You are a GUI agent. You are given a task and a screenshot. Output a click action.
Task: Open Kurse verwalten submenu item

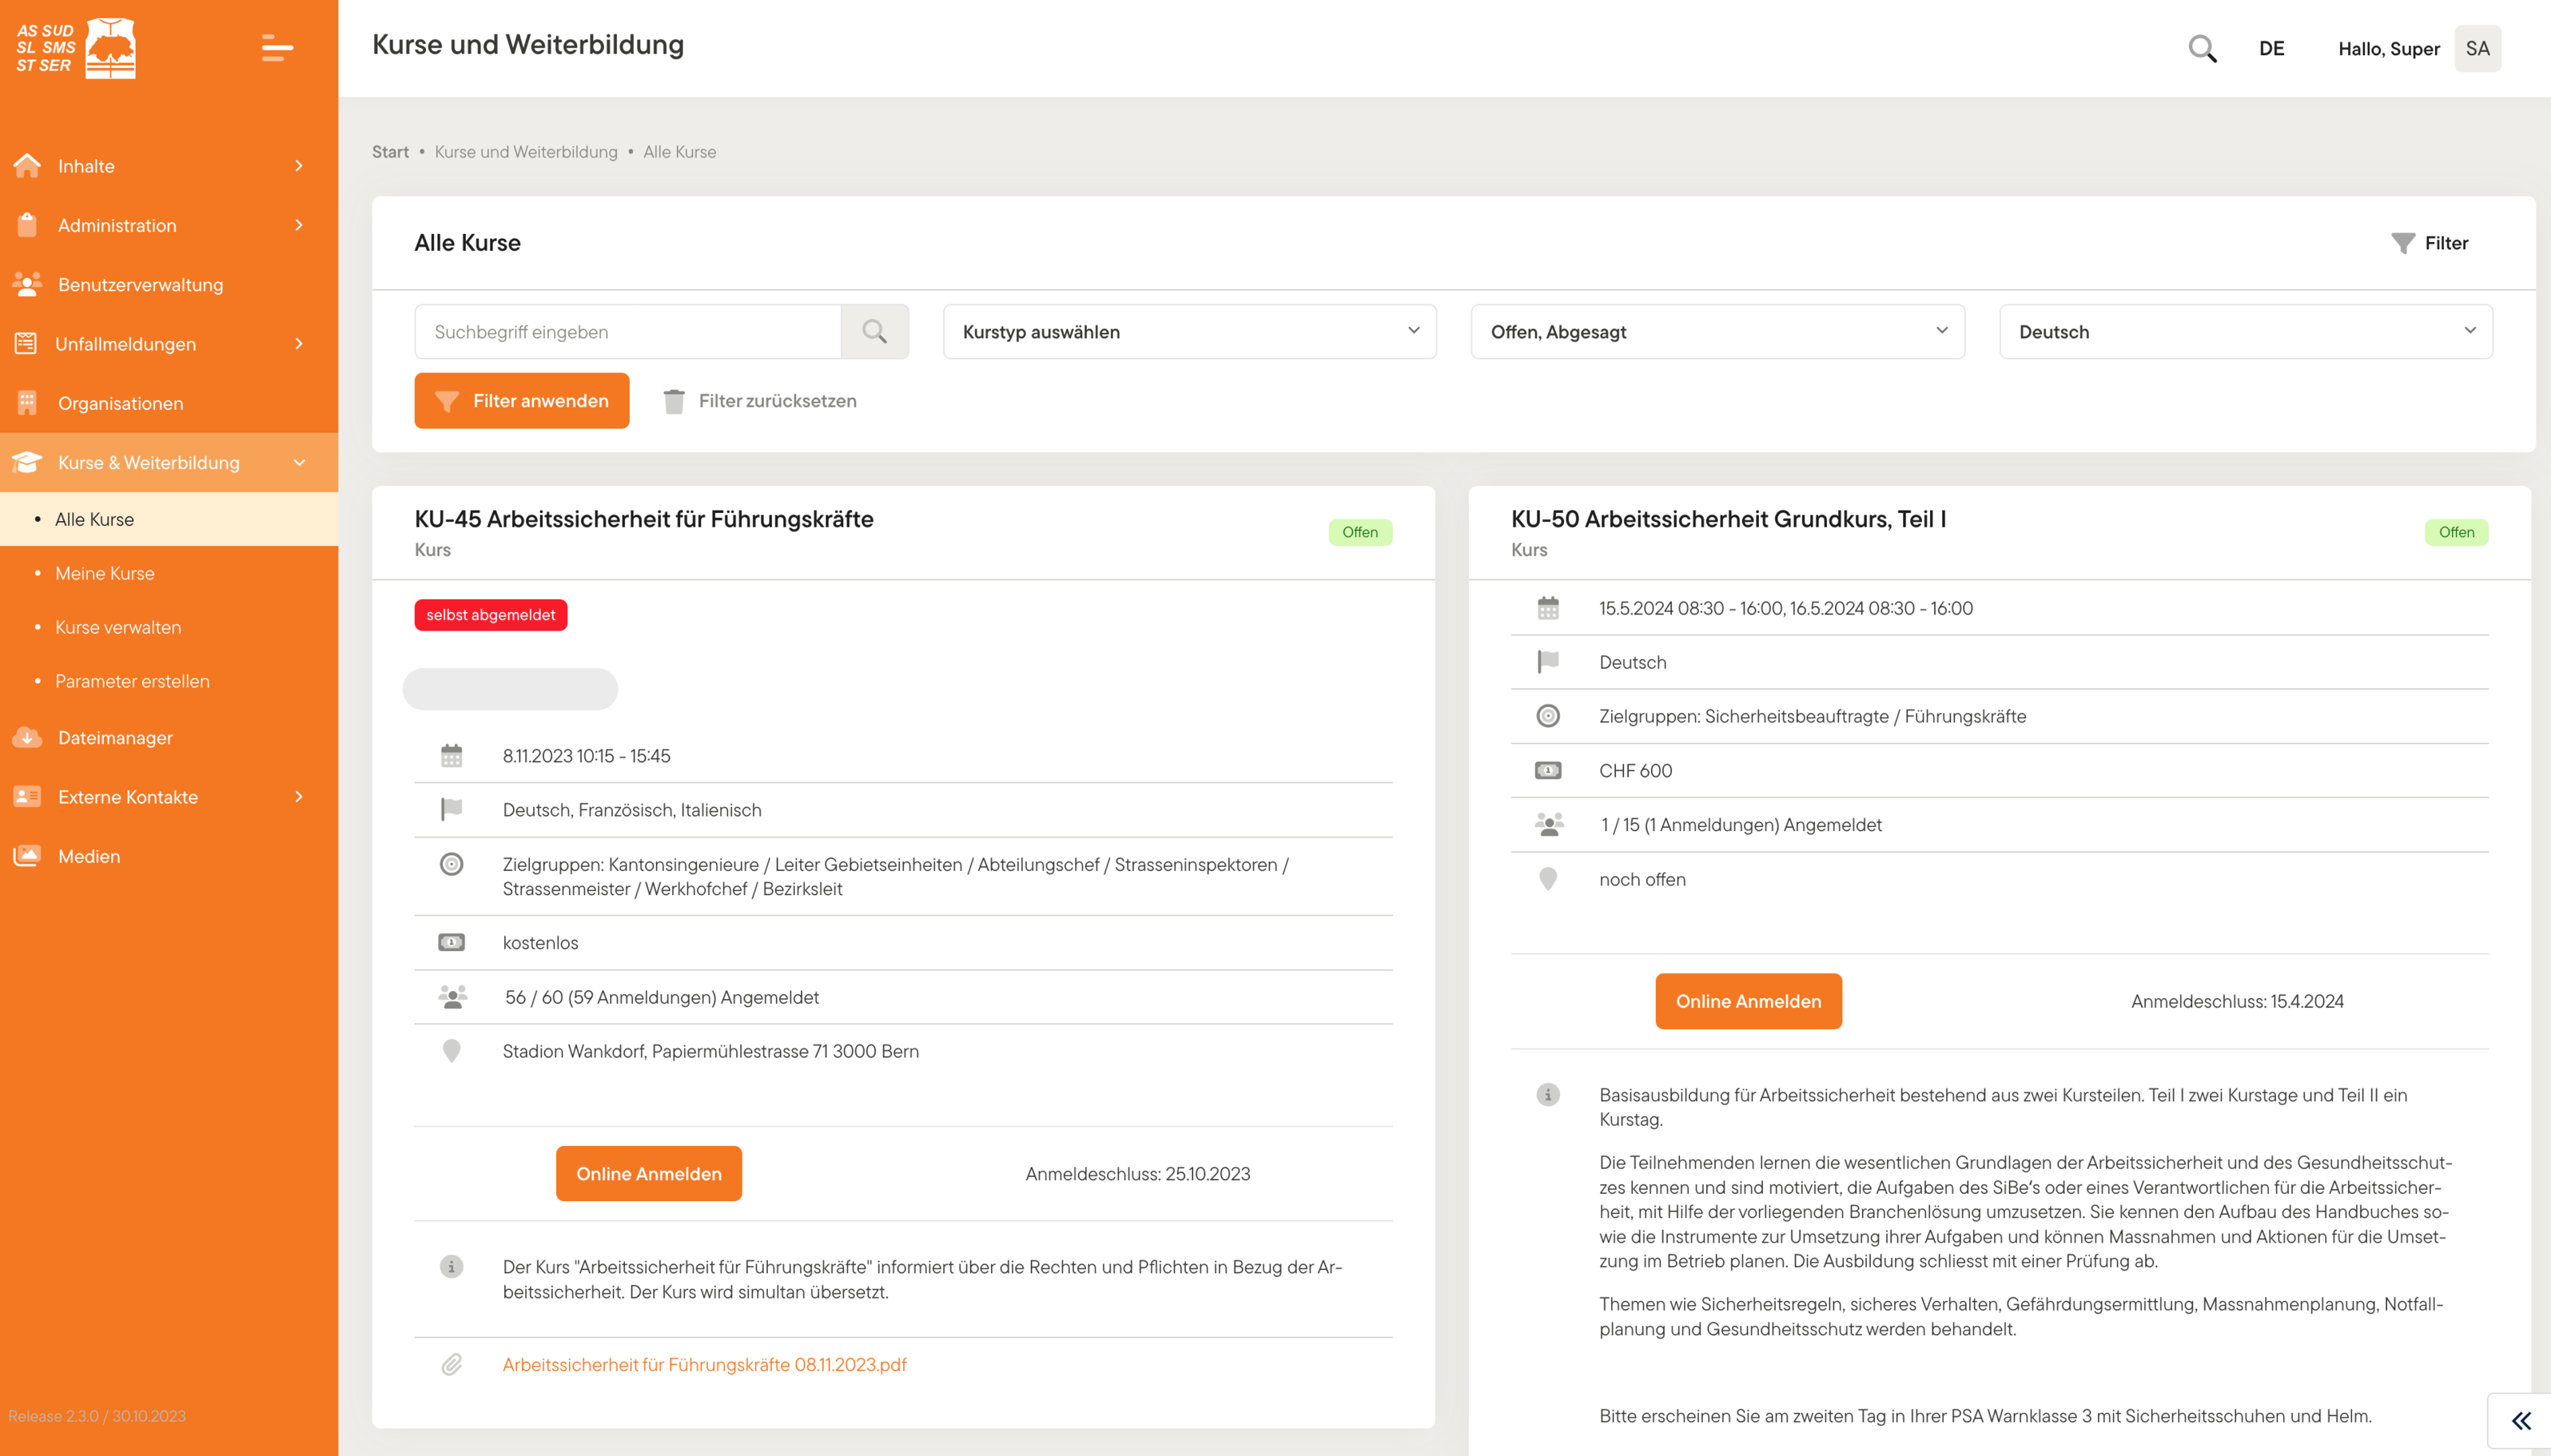pyautogui.click(x=118, y=627)
